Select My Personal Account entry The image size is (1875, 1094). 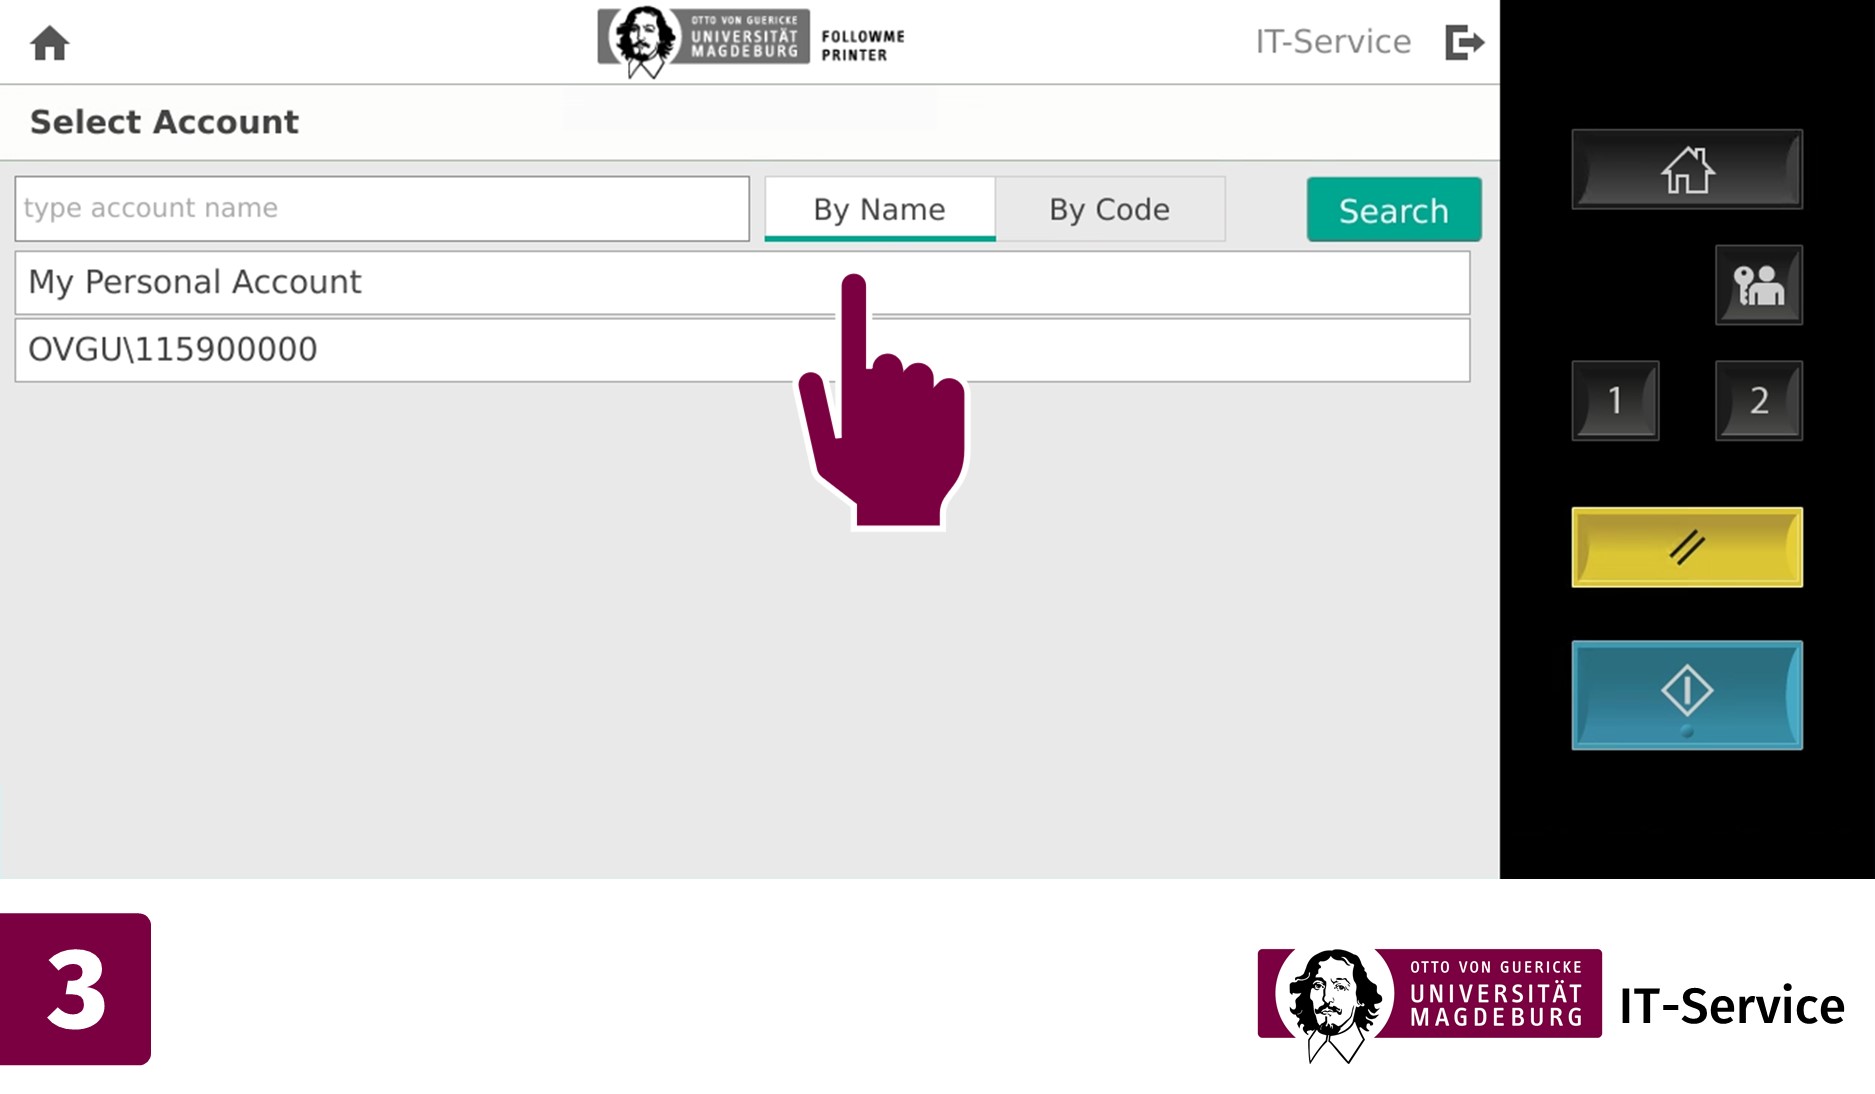[742, 282]
